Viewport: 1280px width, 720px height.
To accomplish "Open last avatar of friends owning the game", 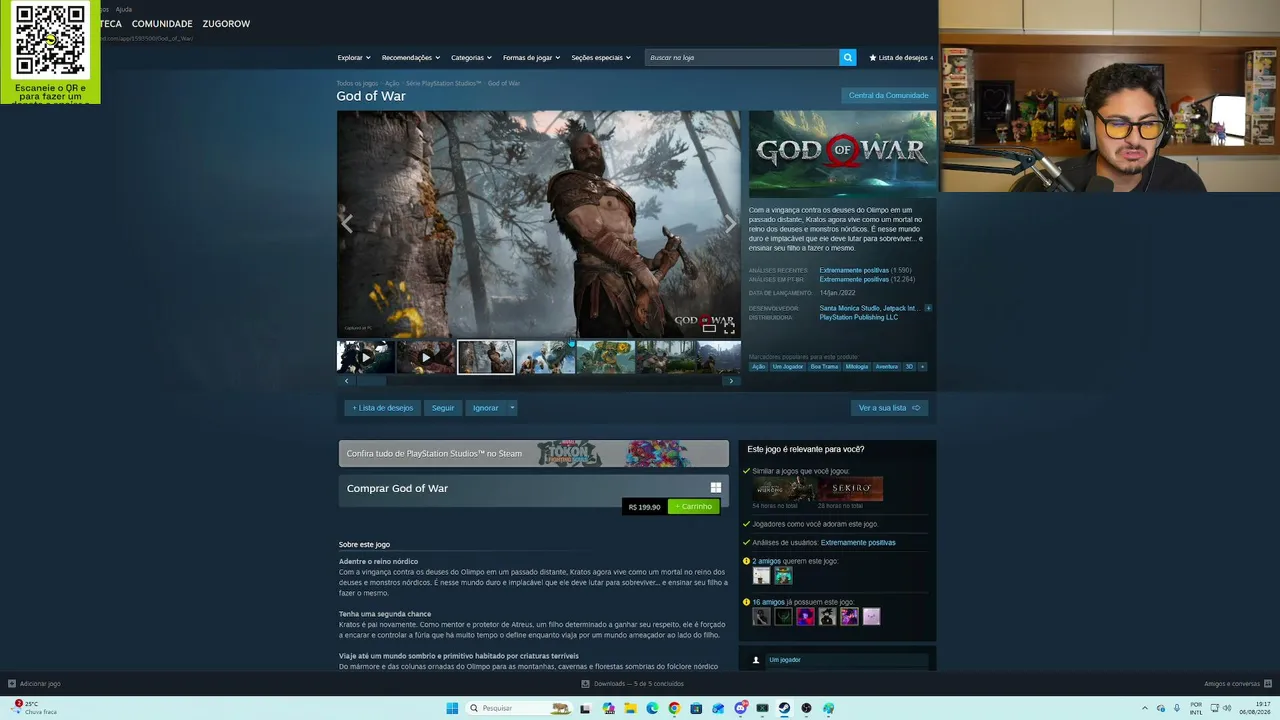I will [871, 617].
